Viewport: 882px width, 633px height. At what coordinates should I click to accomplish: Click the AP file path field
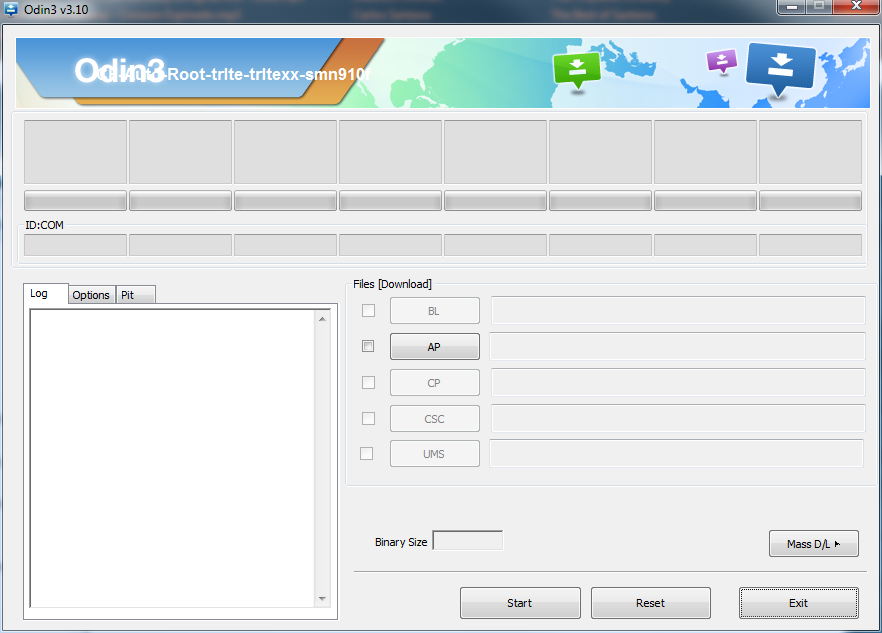pyautogui.click(x=677, y=346)
